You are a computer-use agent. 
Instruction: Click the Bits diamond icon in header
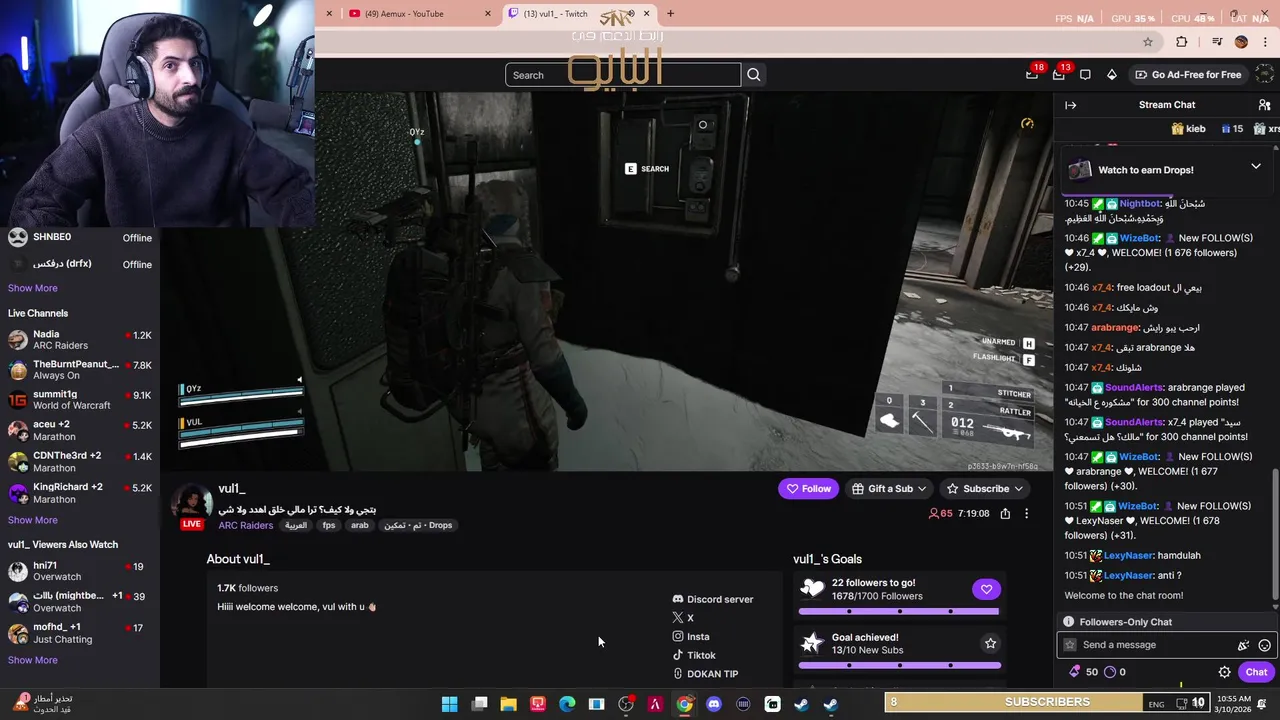pyautogui.click(x=1111, y=75)
